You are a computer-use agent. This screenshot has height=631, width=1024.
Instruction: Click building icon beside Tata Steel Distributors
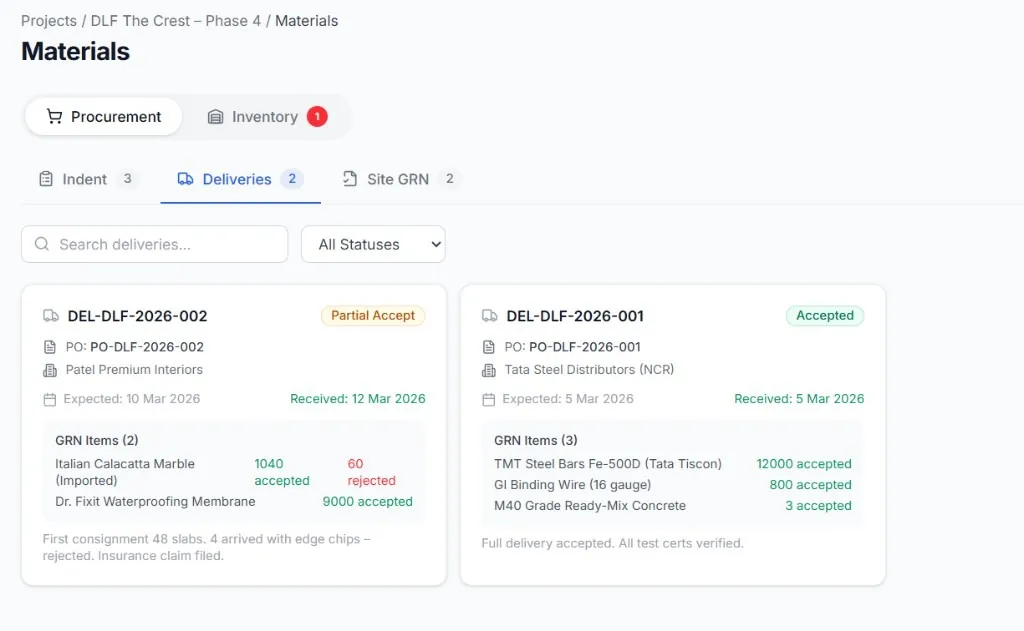tap(488, 370)
